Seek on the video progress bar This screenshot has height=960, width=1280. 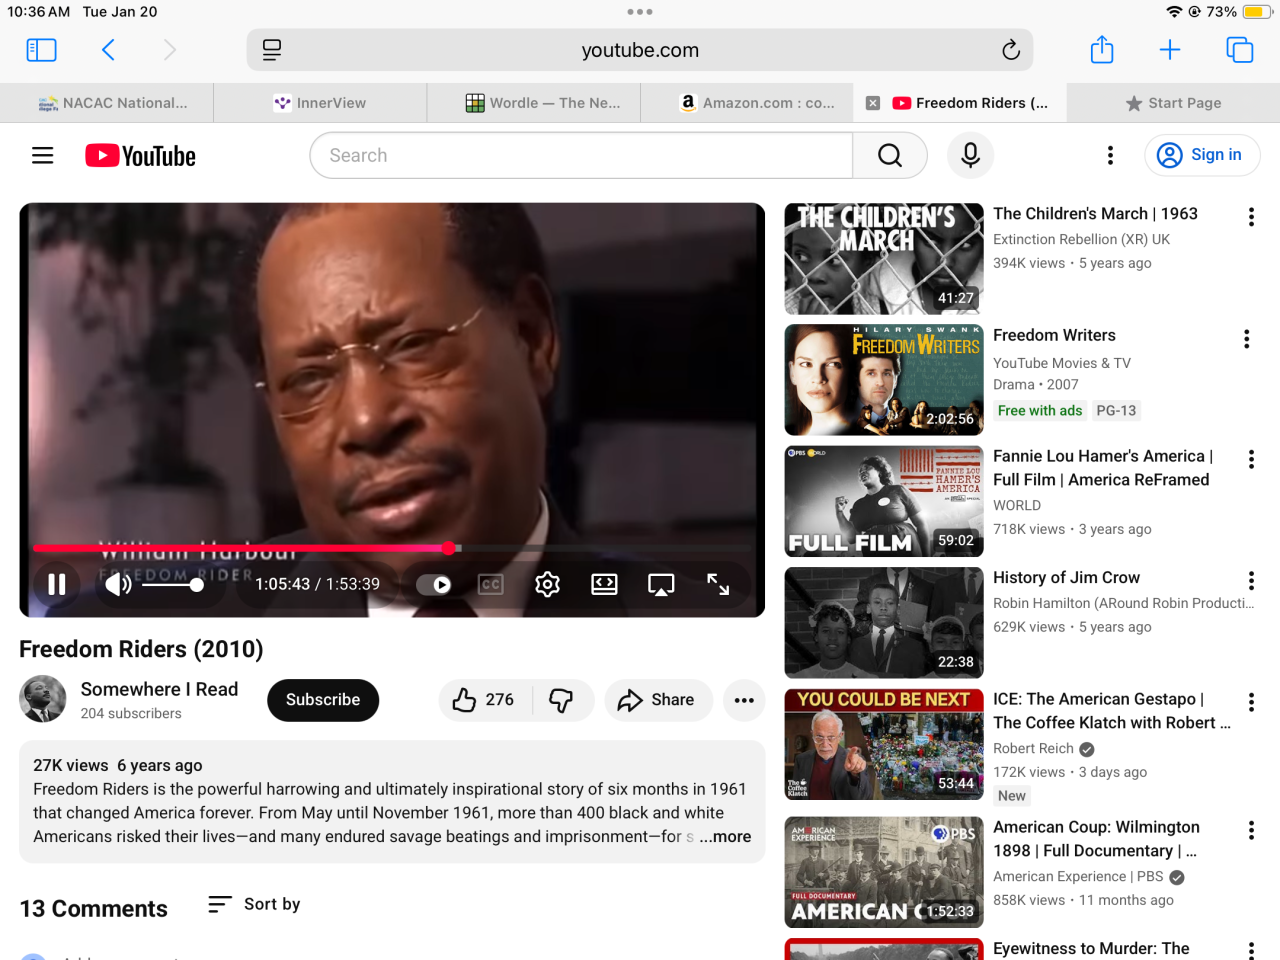pos(392,548)
